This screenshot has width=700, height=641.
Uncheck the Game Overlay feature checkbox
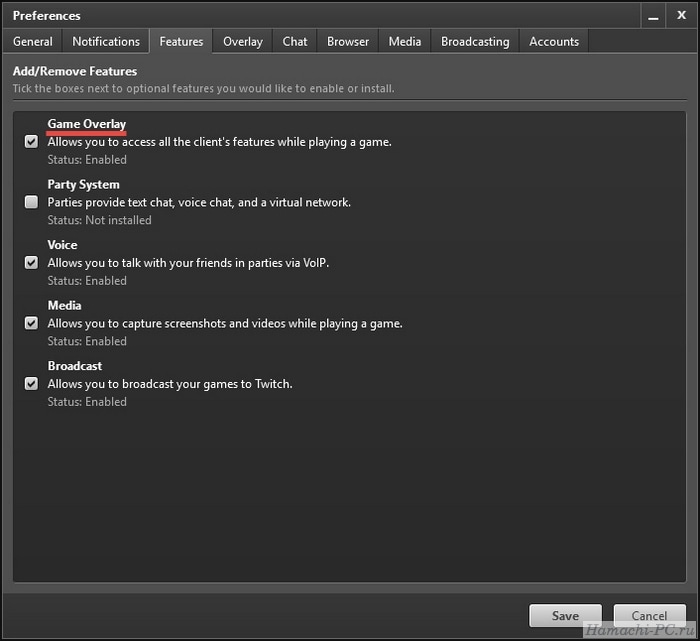31,142
